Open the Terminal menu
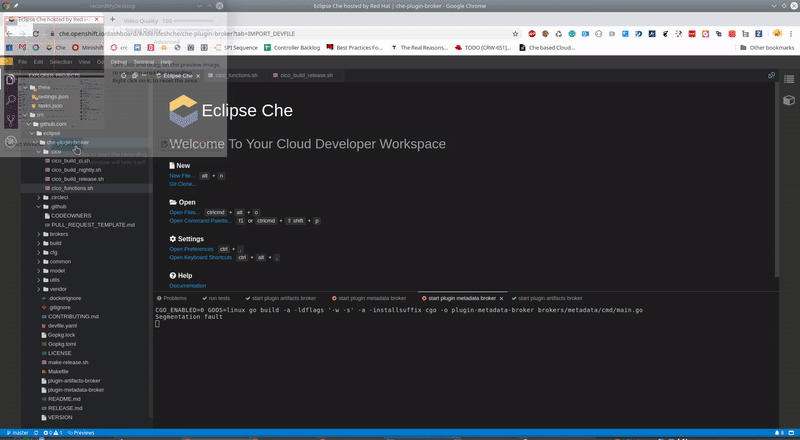800x440 pixels. click(143, 62)
